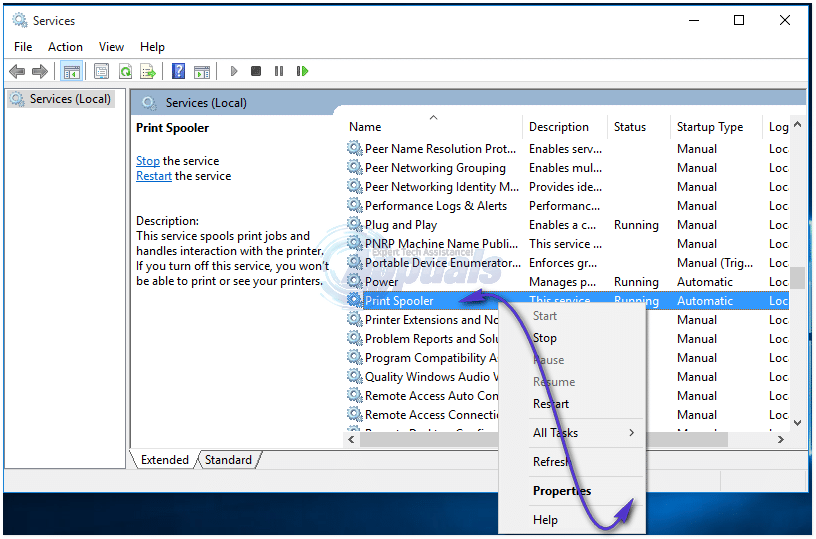Sort list by Startup Type column

pyautogui.click(x=710, y=127)
